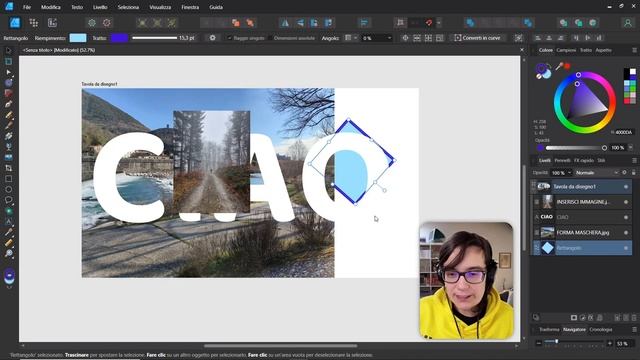Viewport: 640px width, 360px height.
Task: Click the horizontal canvas scrollbar
Action: pos(280,346)
